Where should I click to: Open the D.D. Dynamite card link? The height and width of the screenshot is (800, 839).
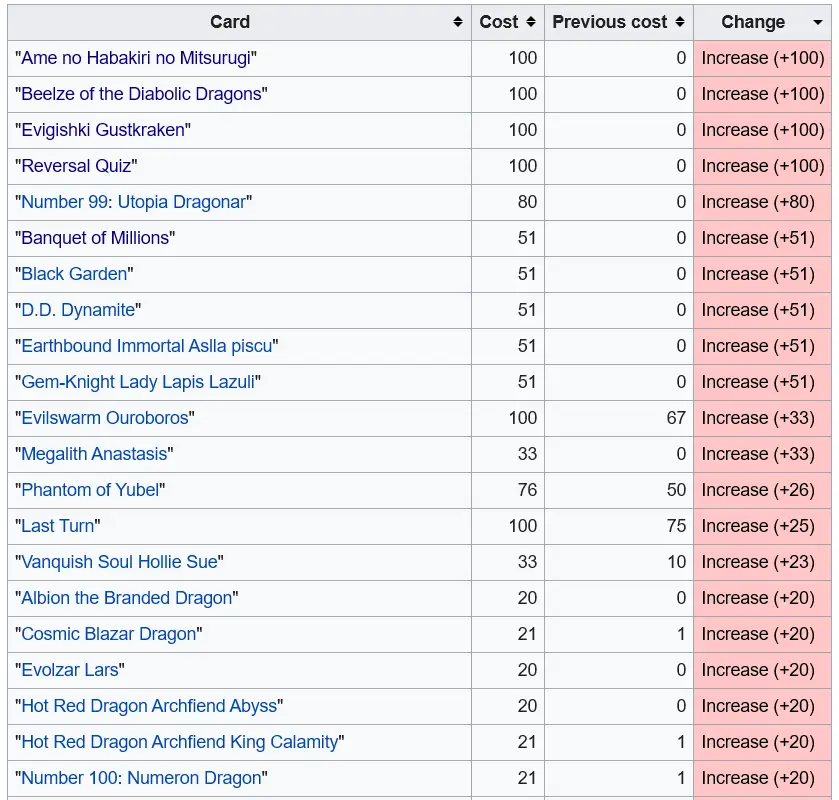pyautogui.click(x=78, y=310)
